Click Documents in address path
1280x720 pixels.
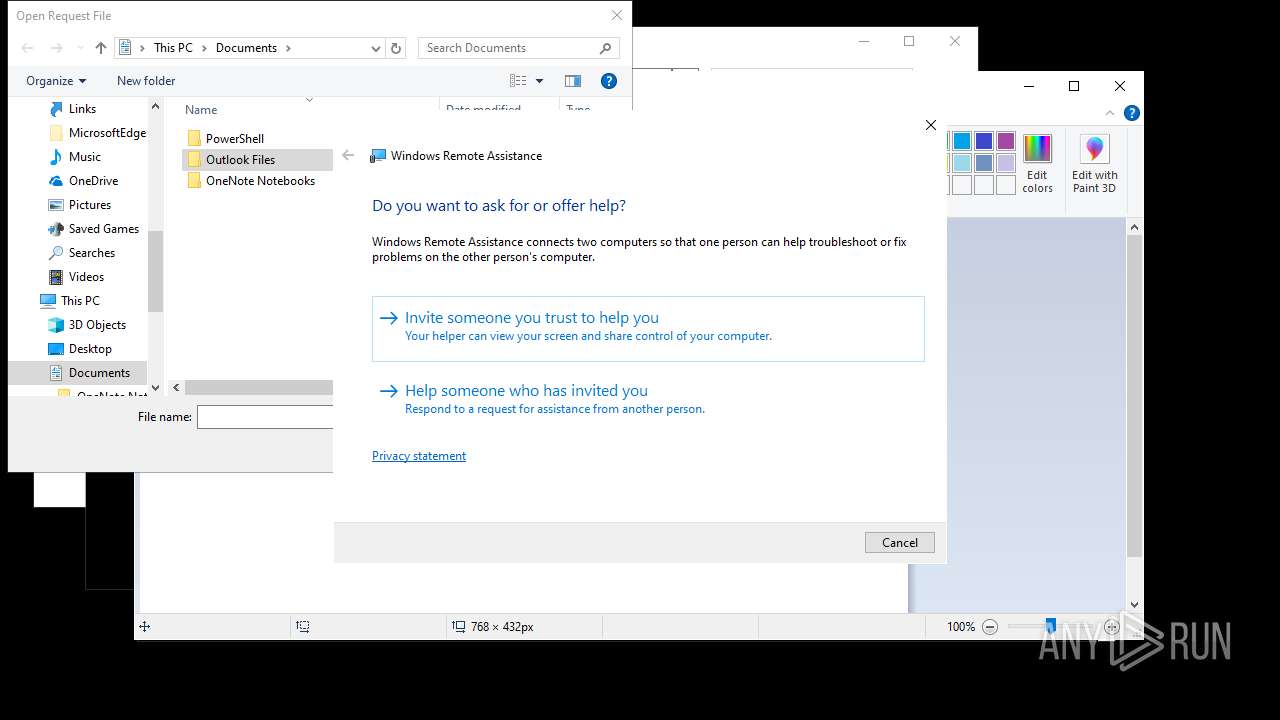(246, 48)
